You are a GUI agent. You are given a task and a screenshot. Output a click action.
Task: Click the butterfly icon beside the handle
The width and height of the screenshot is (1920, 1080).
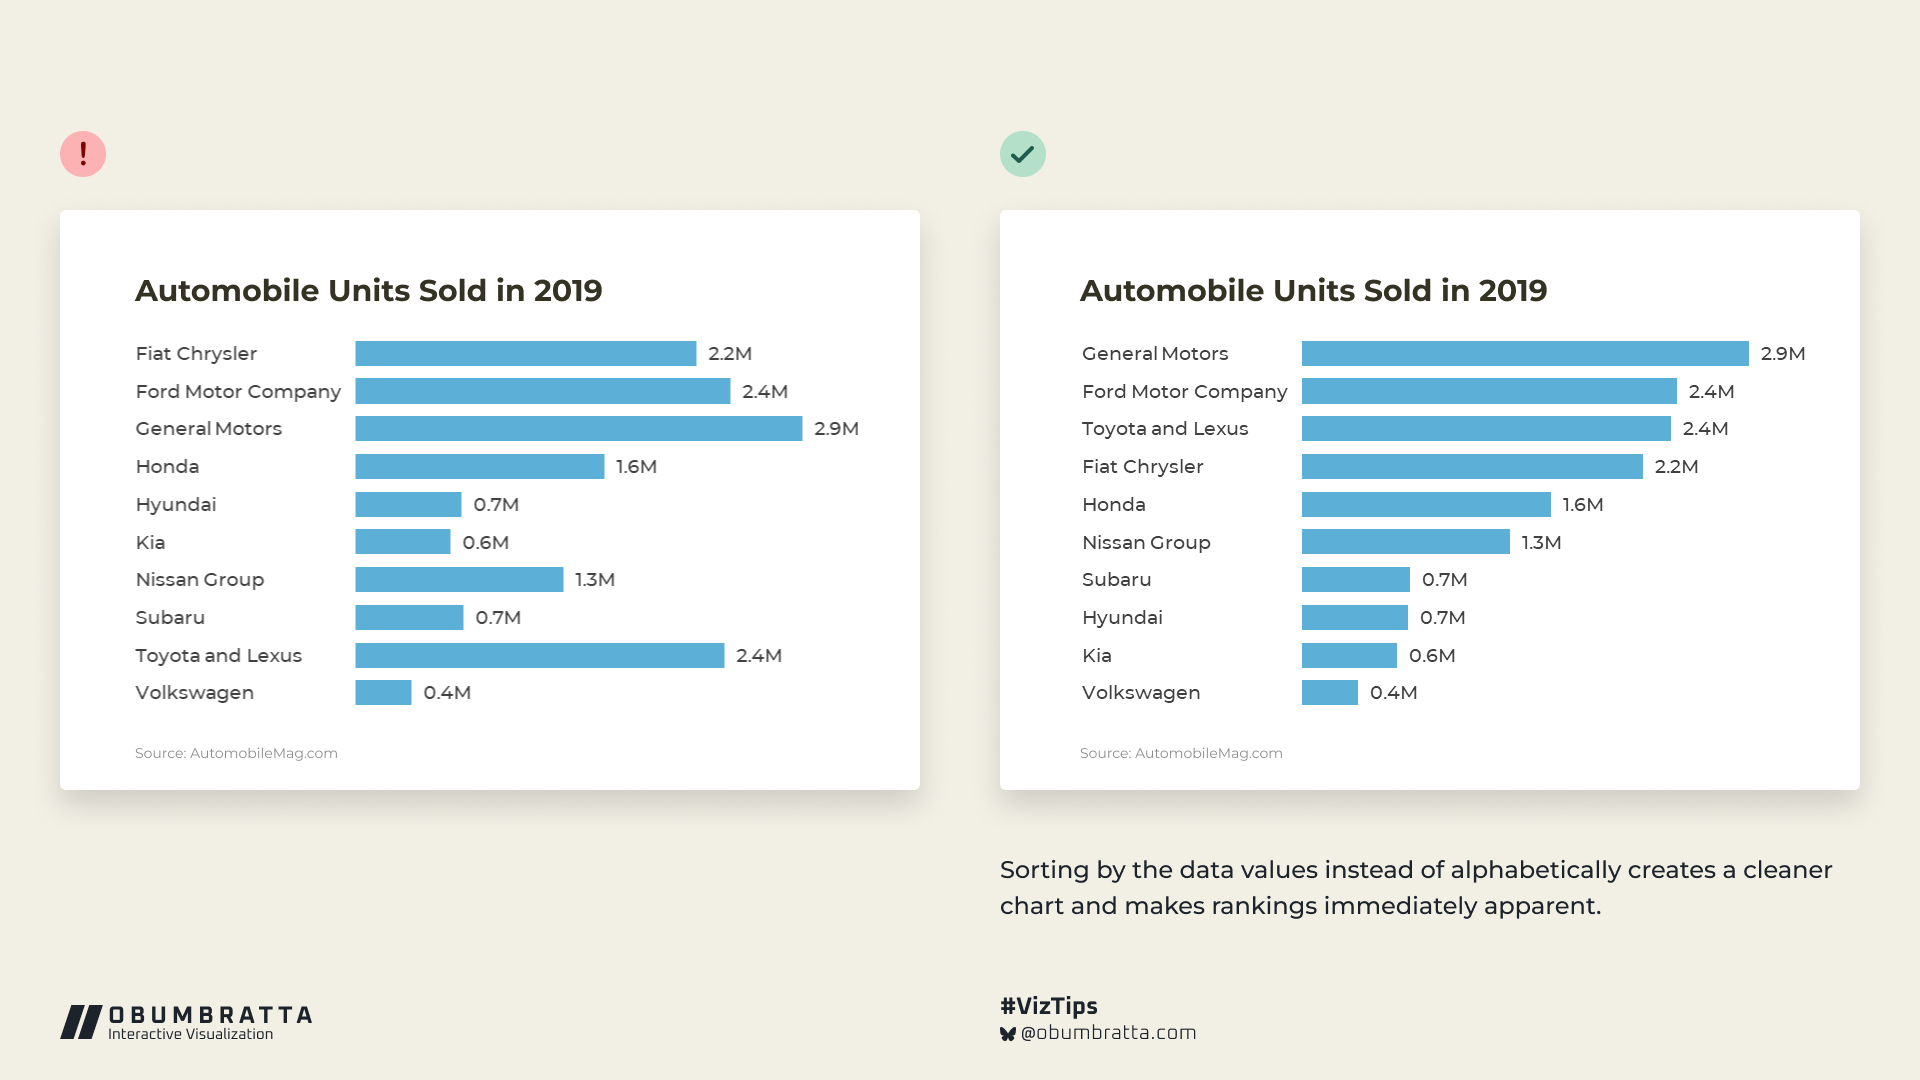coord(1008,1034)
